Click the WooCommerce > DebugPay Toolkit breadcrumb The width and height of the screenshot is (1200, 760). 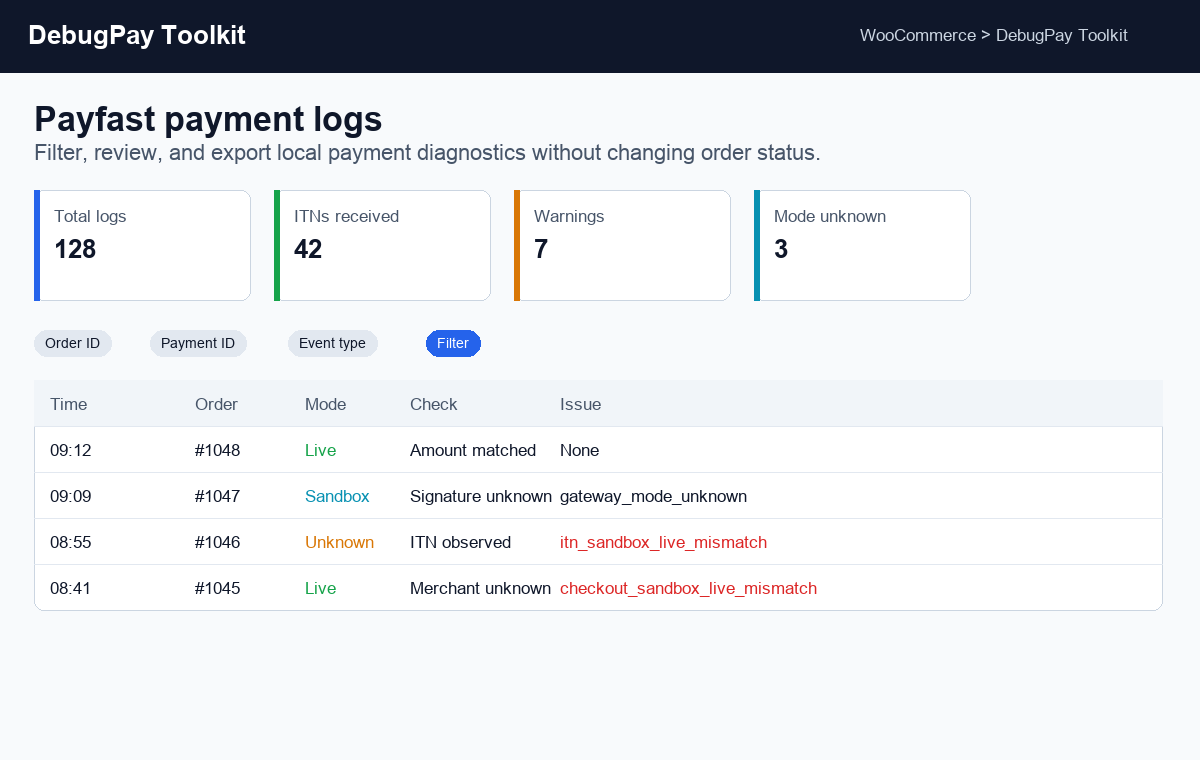coord(994,35)
